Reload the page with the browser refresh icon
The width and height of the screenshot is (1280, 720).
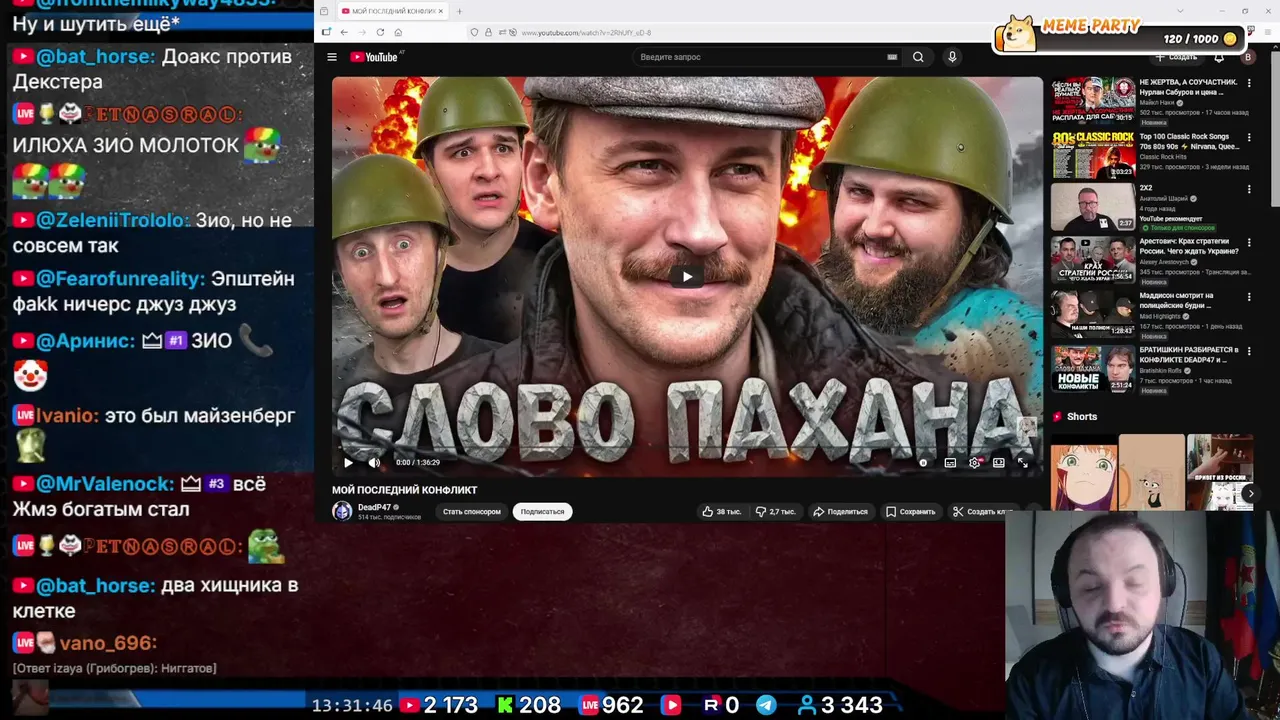pos(380,32)
